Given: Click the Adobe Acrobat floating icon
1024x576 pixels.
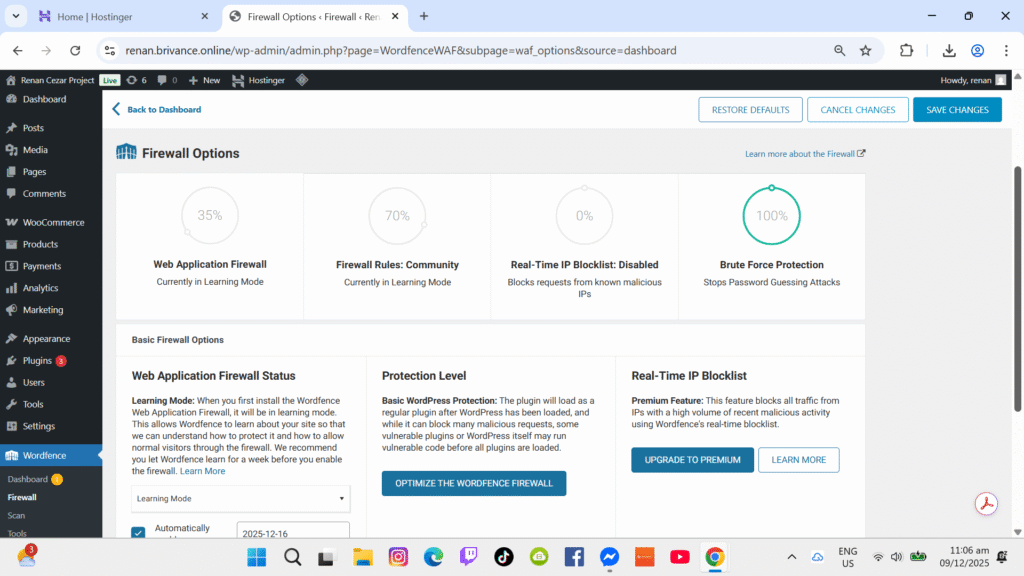Looking at the screenshot, I should click(x=987, y=503).
